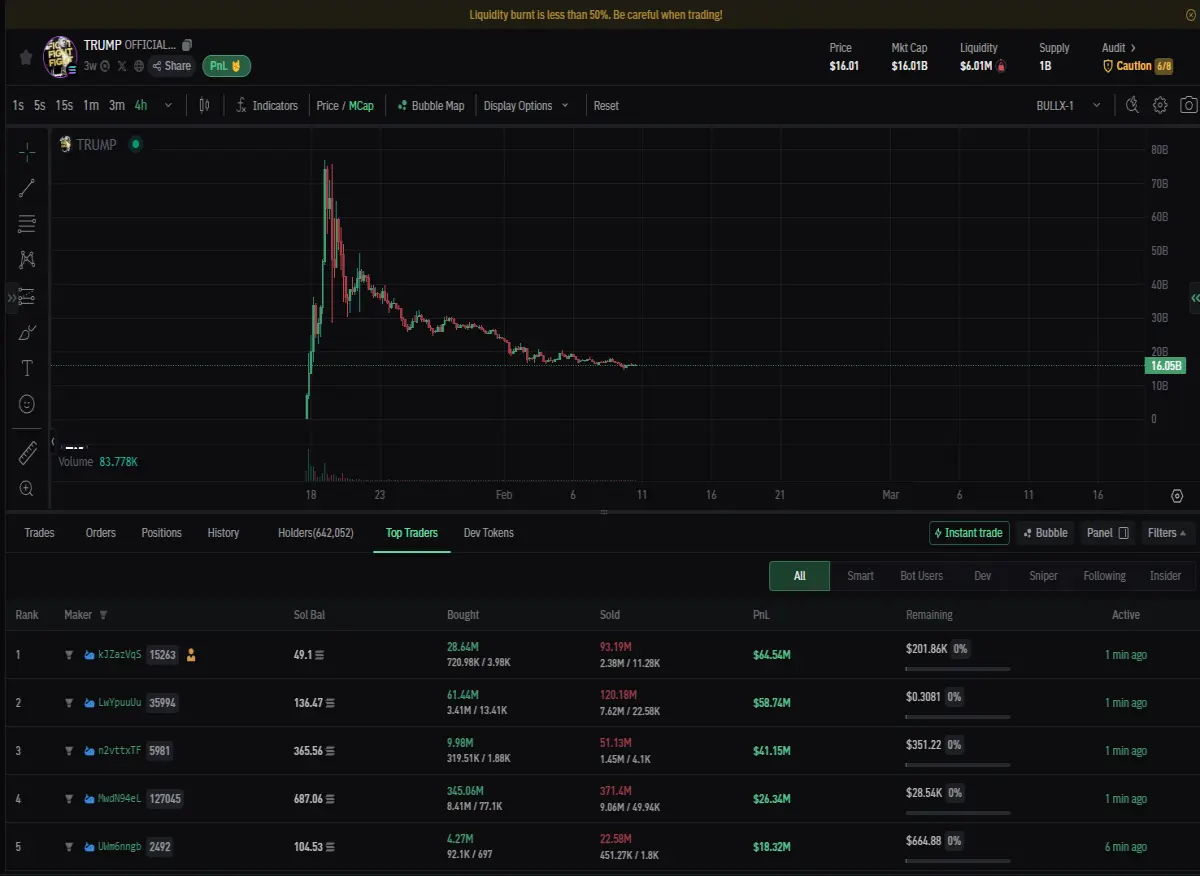Viewport: 1200px width, 876px height.
Task: Select the Text annotation tool
Action: [27, 368]
